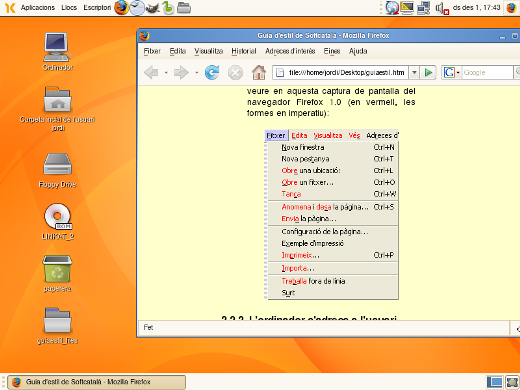This screenshot has width=520, height=390.
Task: Open the Aplicacions panel menu
Action: click(x=38, y=7)
